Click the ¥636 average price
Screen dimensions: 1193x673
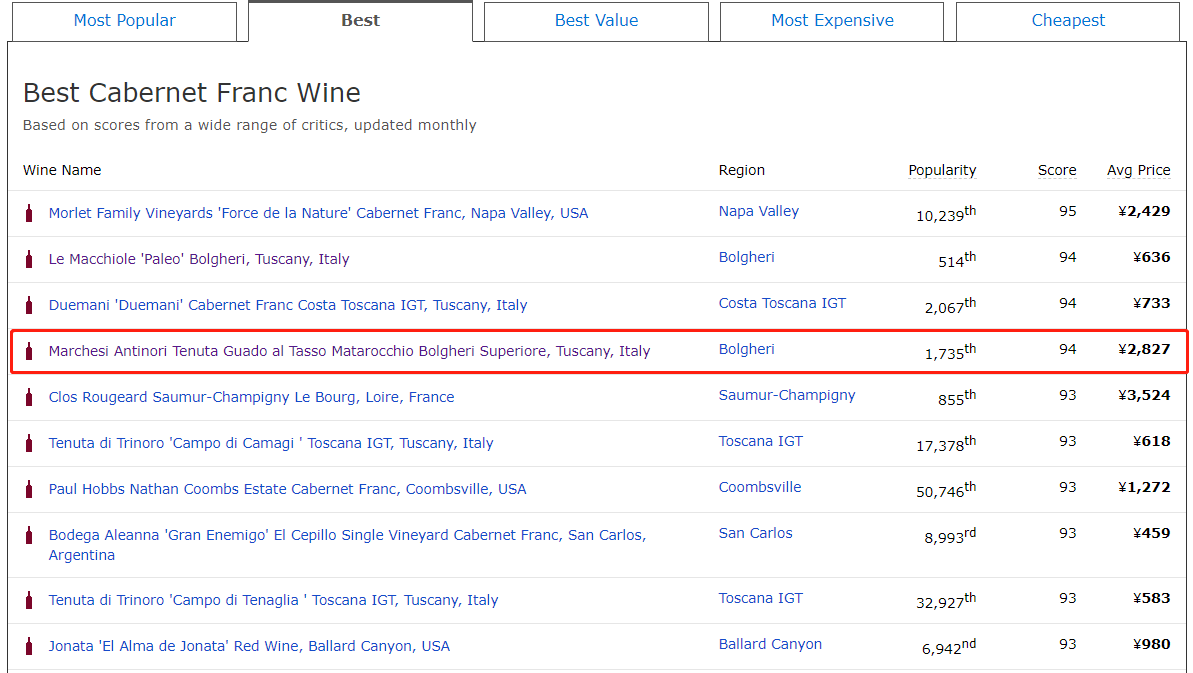click(x=1151, y=257)
